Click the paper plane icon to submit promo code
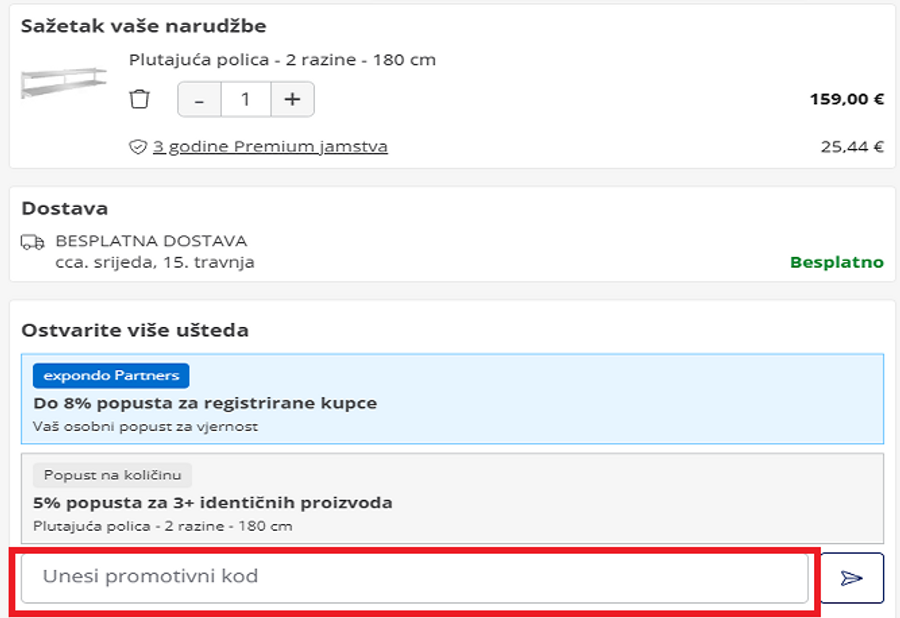 tap(851, 577)
